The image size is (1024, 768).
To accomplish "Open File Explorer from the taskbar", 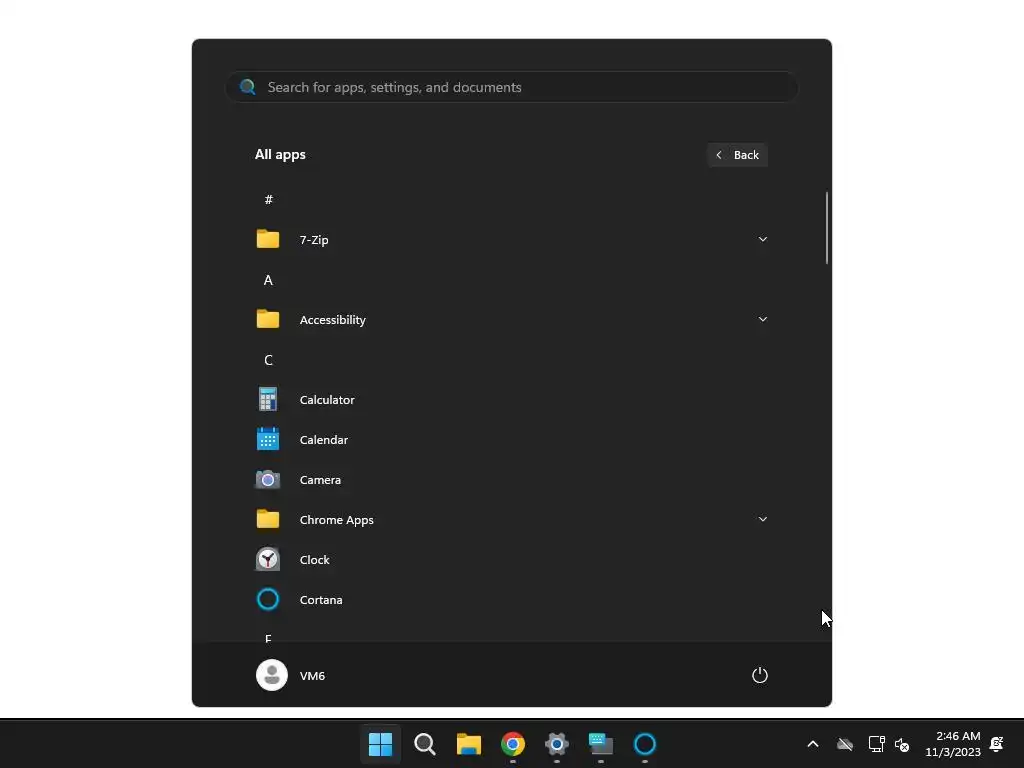I will pyautogui.click(x=468, y=744).
